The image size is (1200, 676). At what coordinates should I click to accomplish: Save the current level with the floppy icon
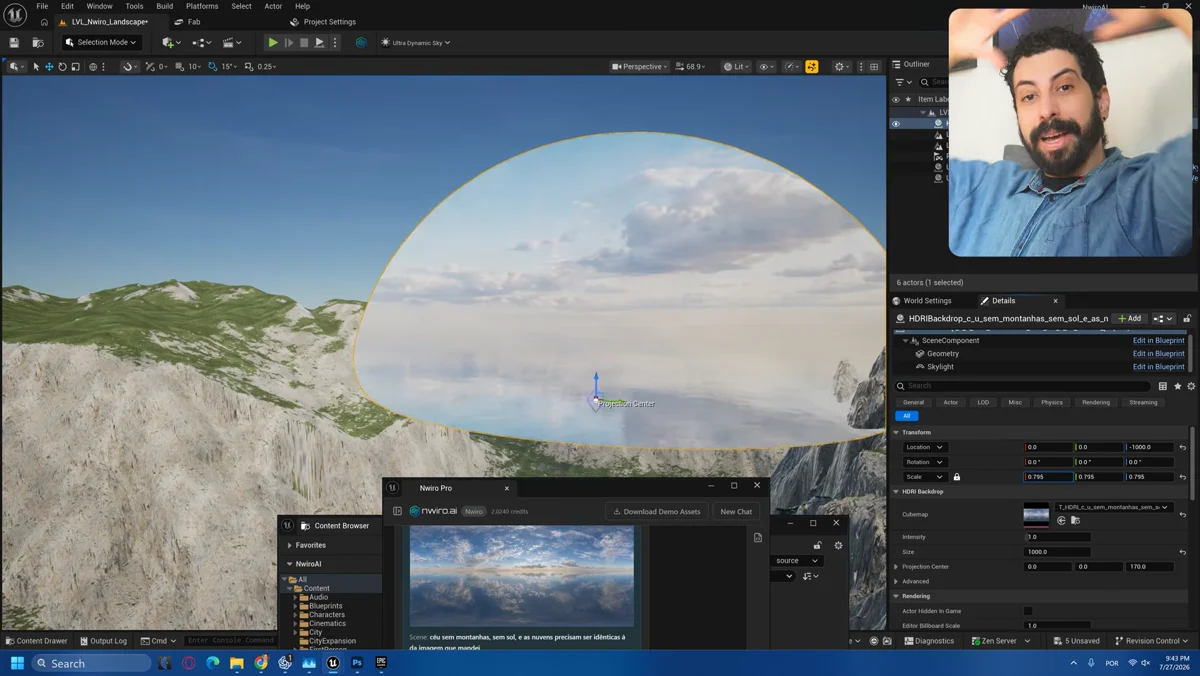14,43
